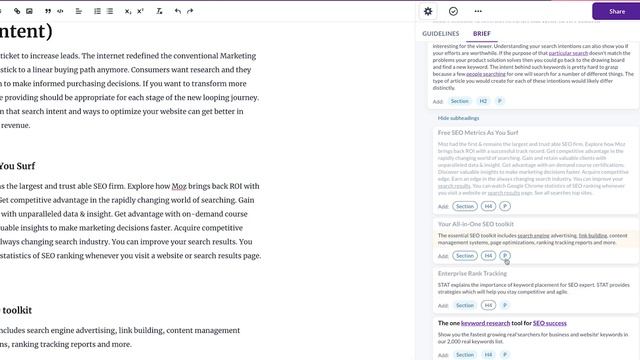
Task: Click 'Enterprise Rank Tracking' brief heading
Action: pyautogui.click(x=472, y=273)
